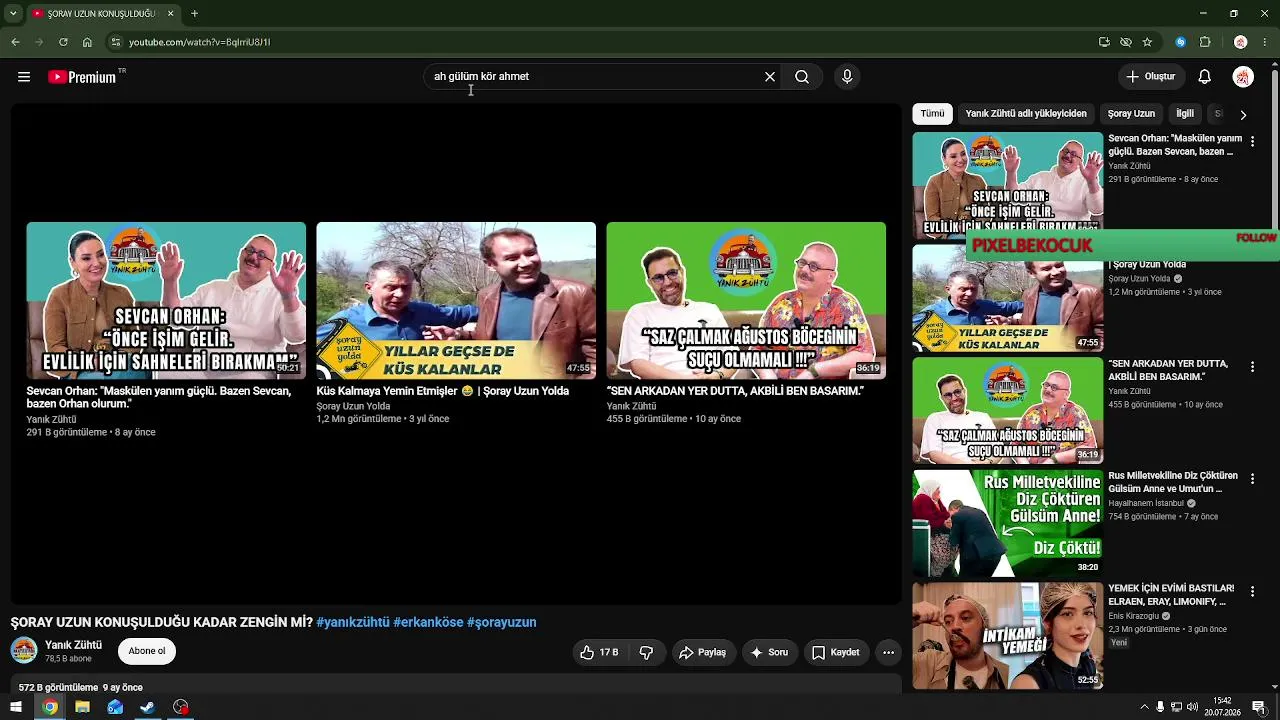Open the YouTube hamburger guide menu
This screenshot has width=1280, height=720.
[x=24, y=77]
